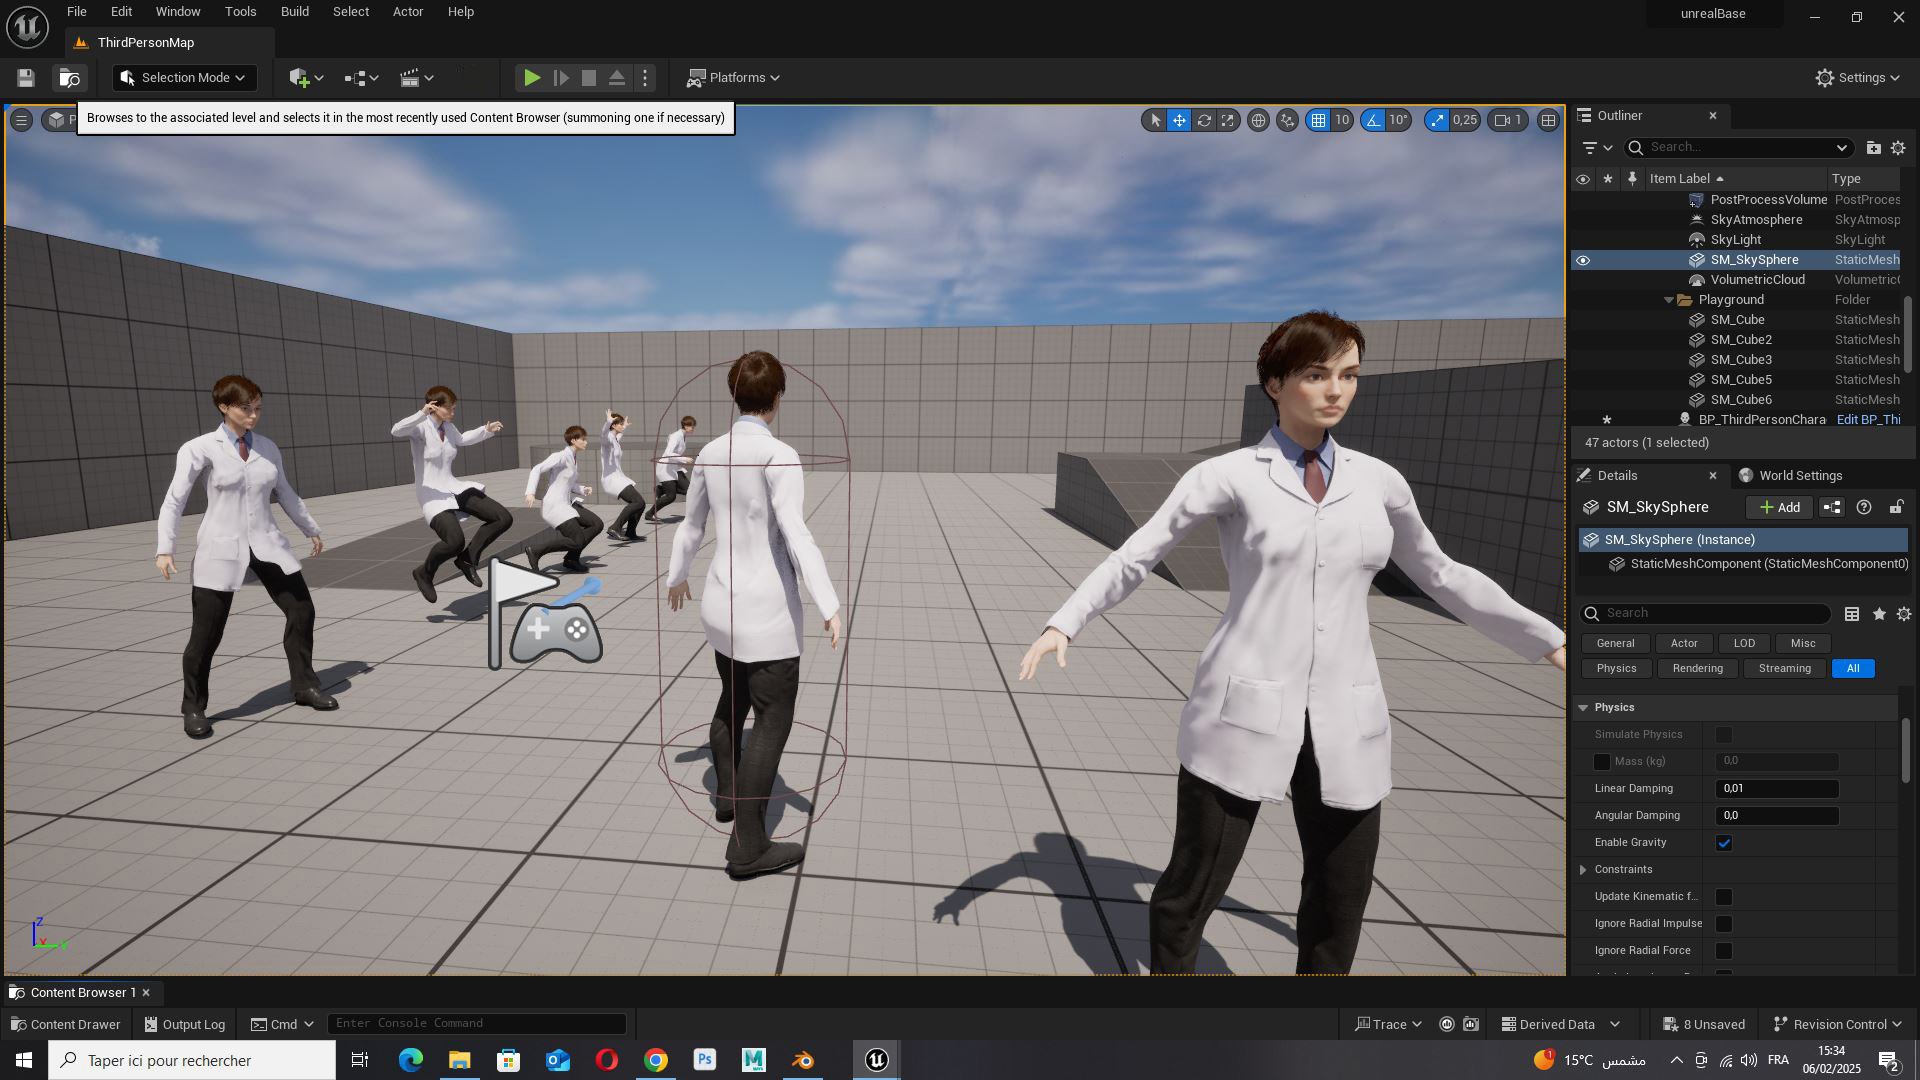Viewport: 1920px width, 1080px height.
Task: Click the Linear Damping value field
Action: coord(1777,789)
